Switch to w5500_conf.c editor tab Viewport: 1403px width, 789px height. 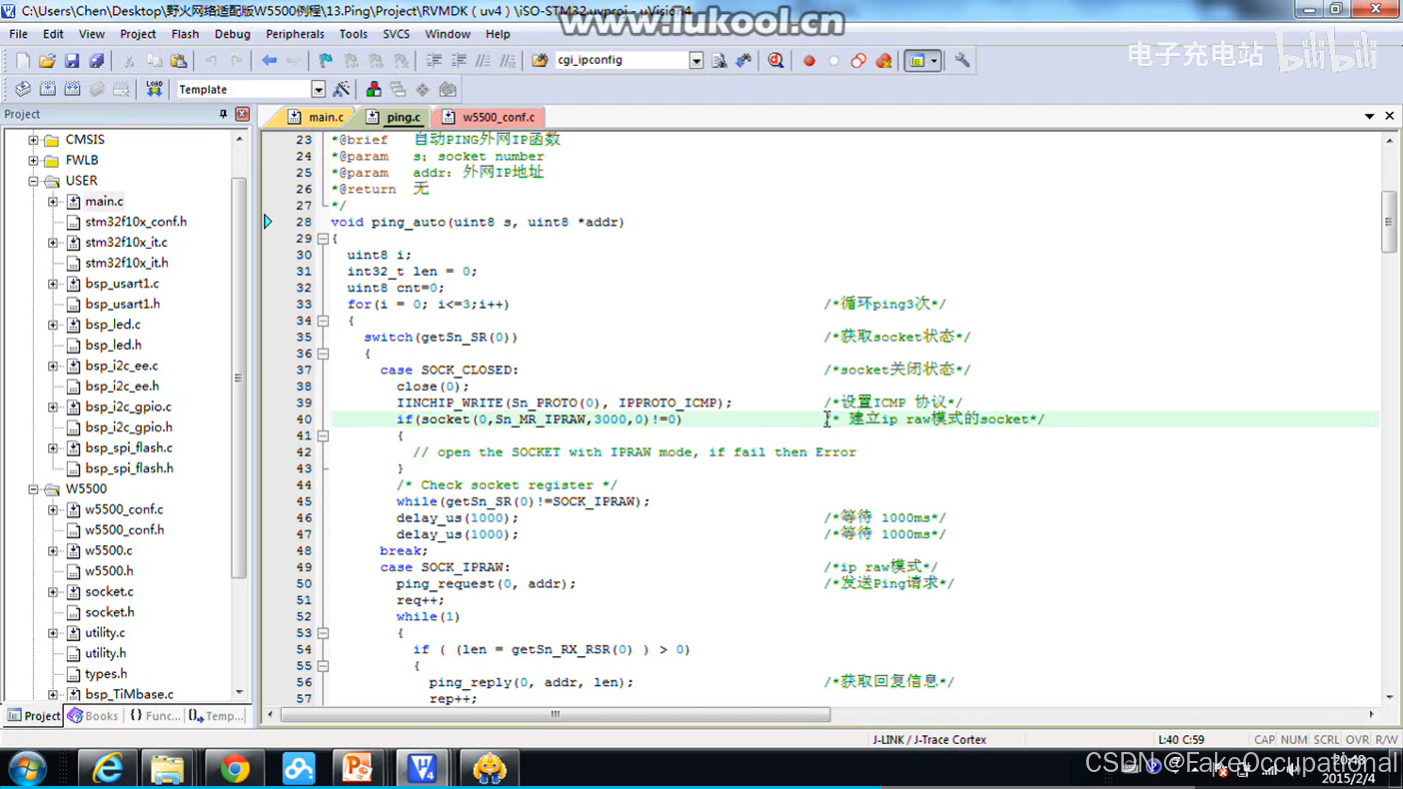coord(489,117)
